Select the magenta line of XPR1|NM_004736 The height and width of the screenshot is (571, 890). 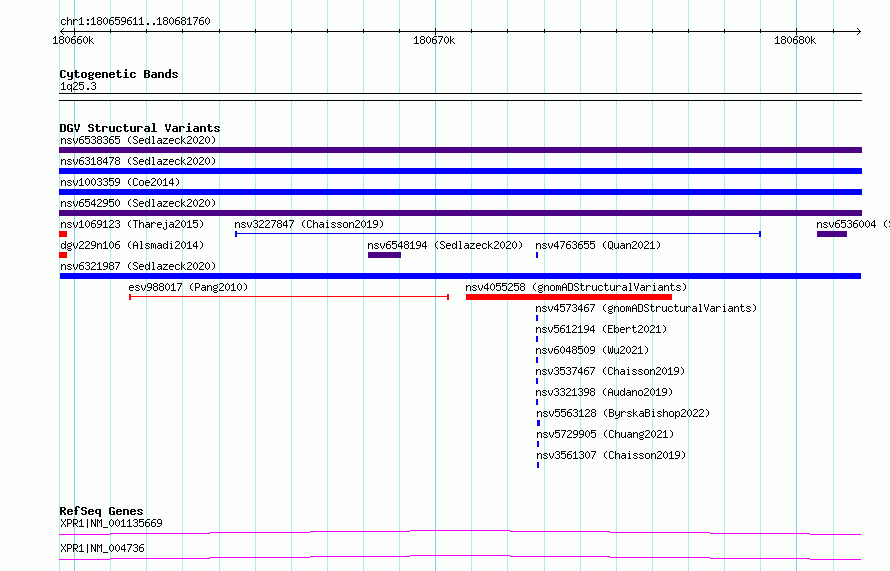tap(460, 557)
